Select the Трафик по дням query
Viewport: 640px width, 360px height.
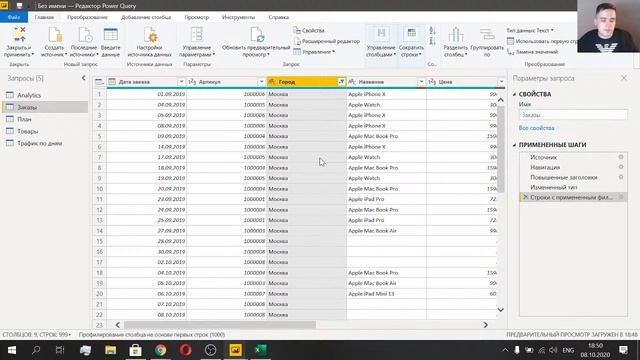[45, 143]
